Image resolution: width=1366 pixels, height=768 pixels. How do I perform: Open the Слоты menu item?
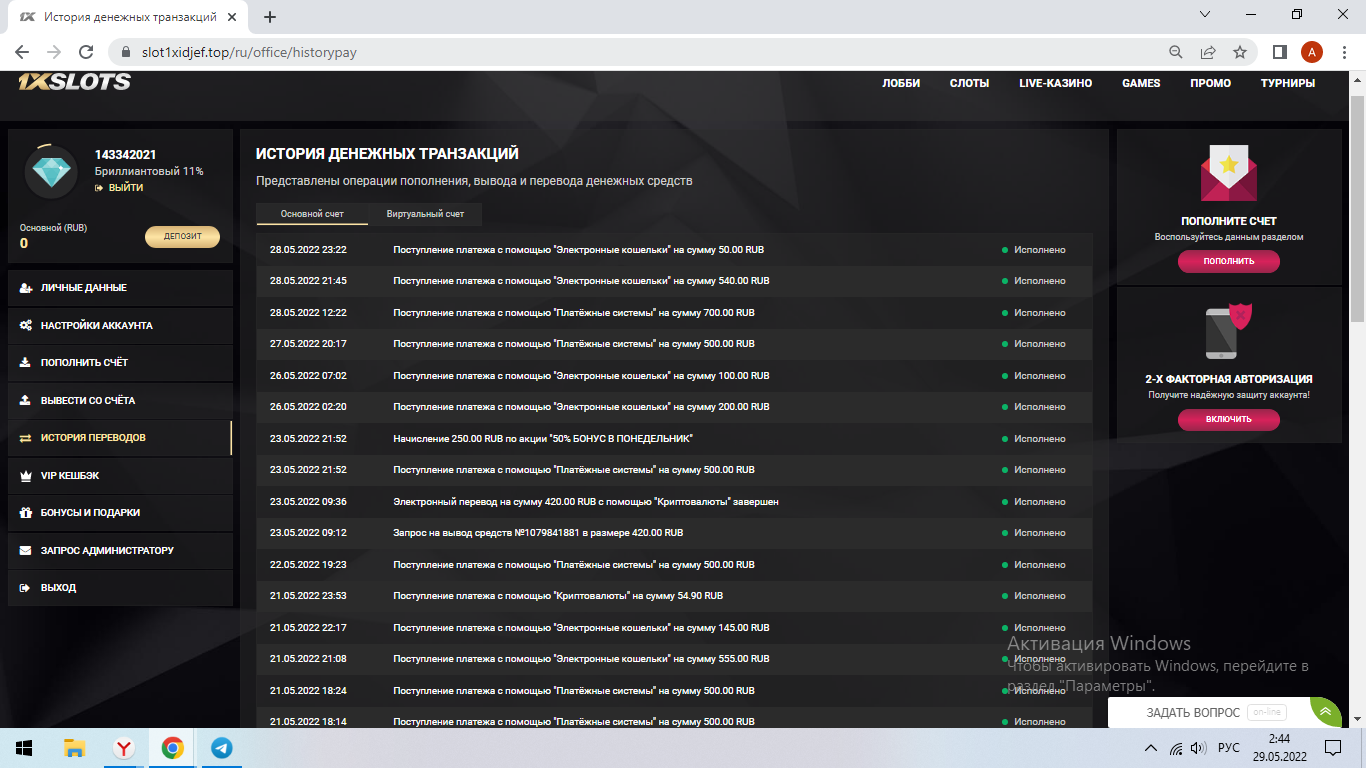tap(969, 83)
